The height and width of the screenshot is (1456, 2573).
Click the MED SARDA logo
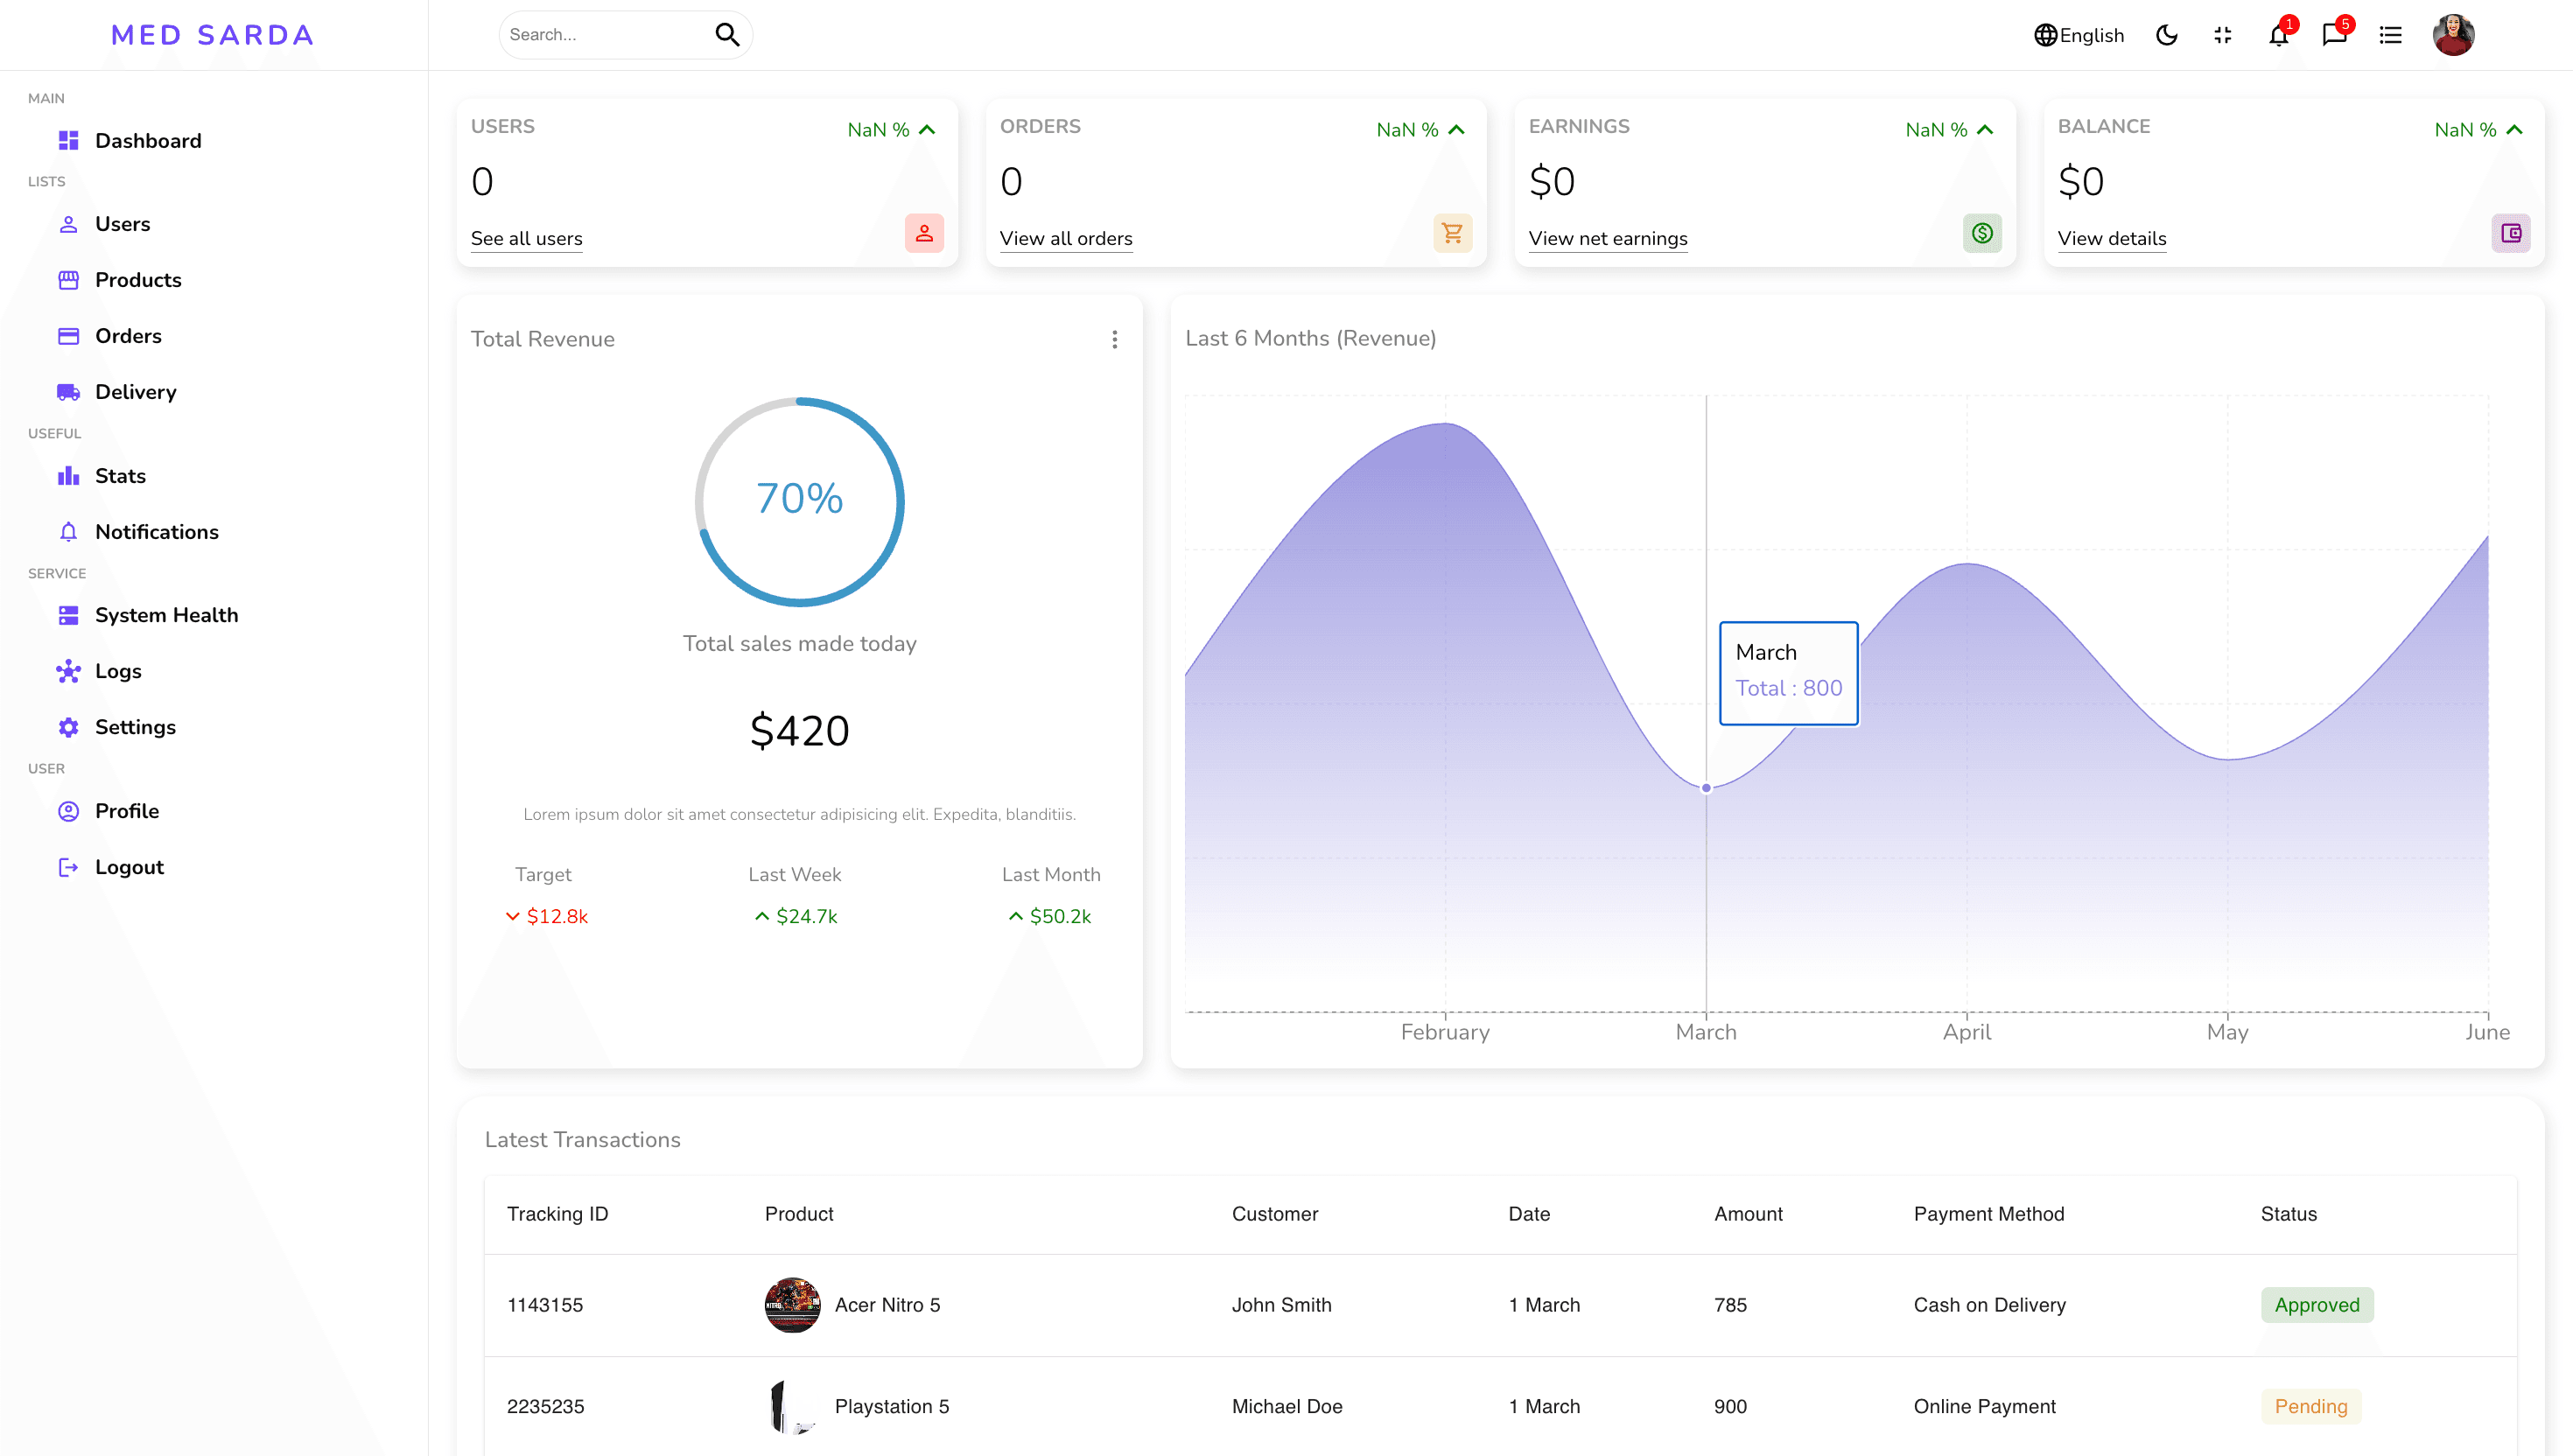pyautogui.click(x=213, y=35)
